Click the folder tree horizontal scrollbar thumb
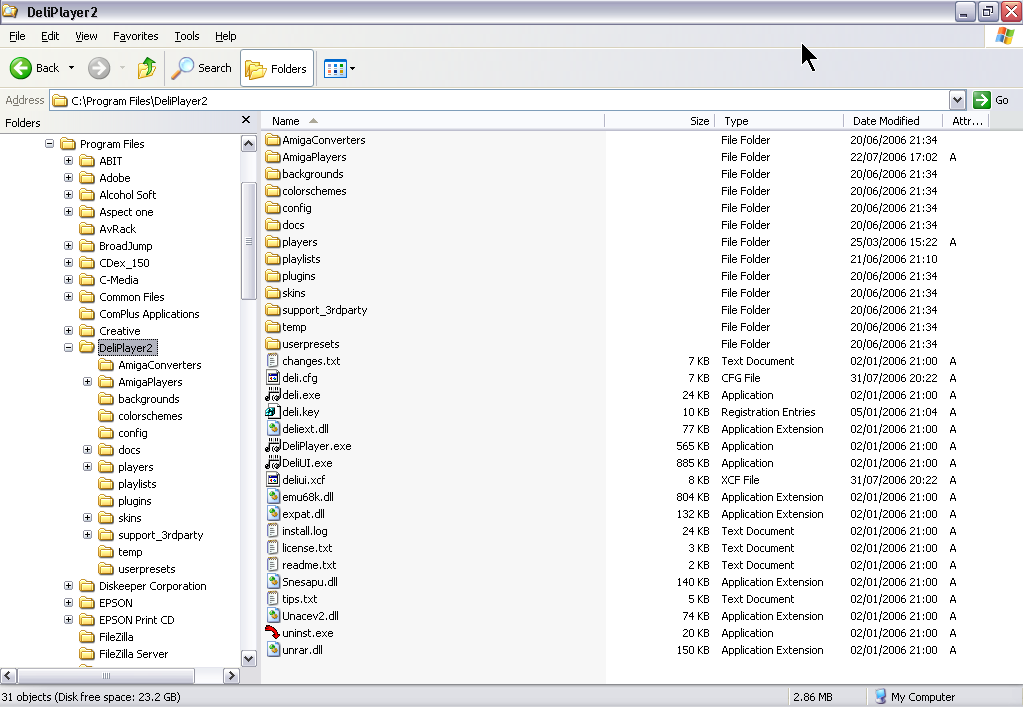Screen dimensions: 1023x707 click(106, 676)
